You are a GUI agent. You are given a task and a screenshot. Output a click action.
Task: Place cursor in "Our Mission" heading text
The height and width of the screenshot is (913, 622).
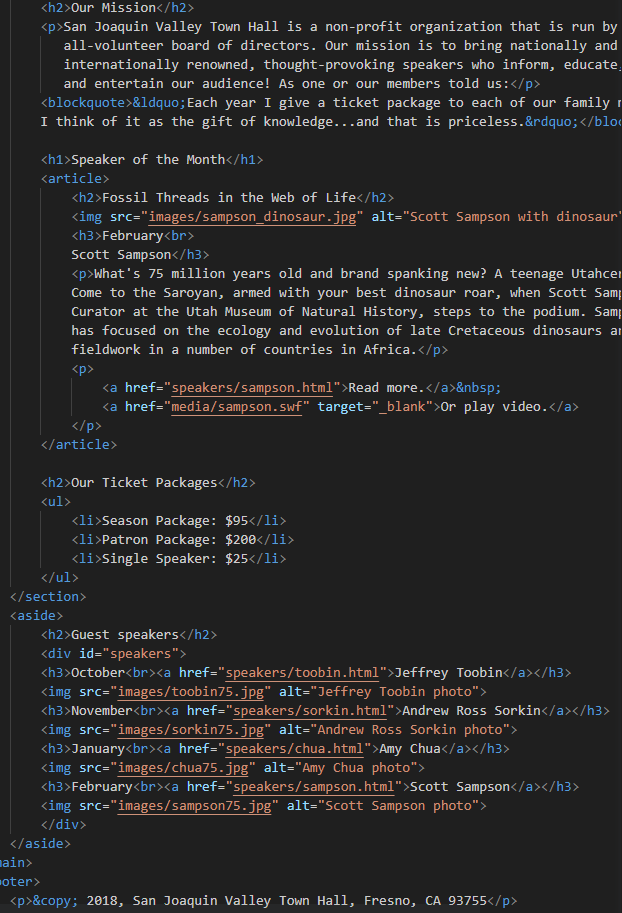pyautogui.click(x=113, y=7)
